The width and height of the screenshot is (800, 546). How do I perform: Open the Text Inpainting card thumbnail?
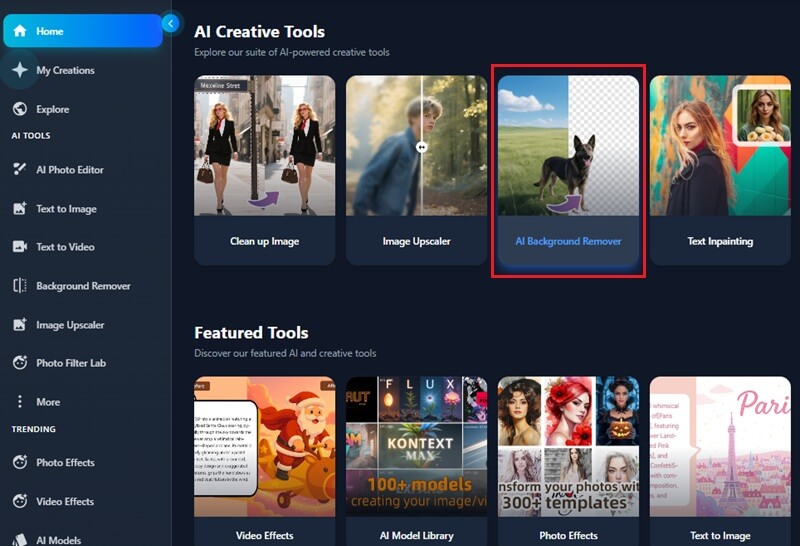coord(720,145)
